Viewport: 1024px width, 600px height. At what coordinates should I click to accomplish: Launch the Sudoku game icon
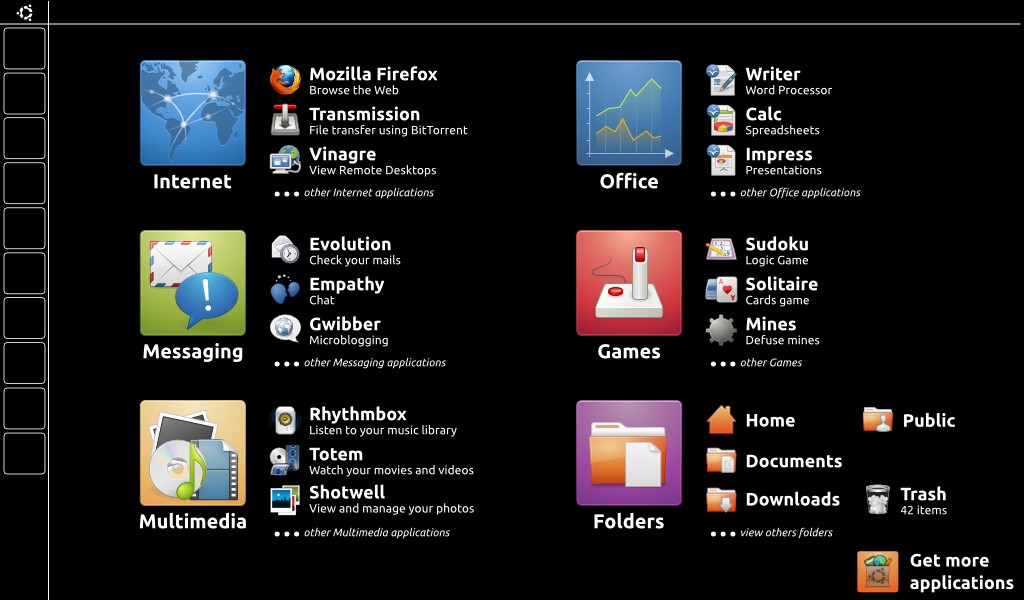(x=721, y=250)
